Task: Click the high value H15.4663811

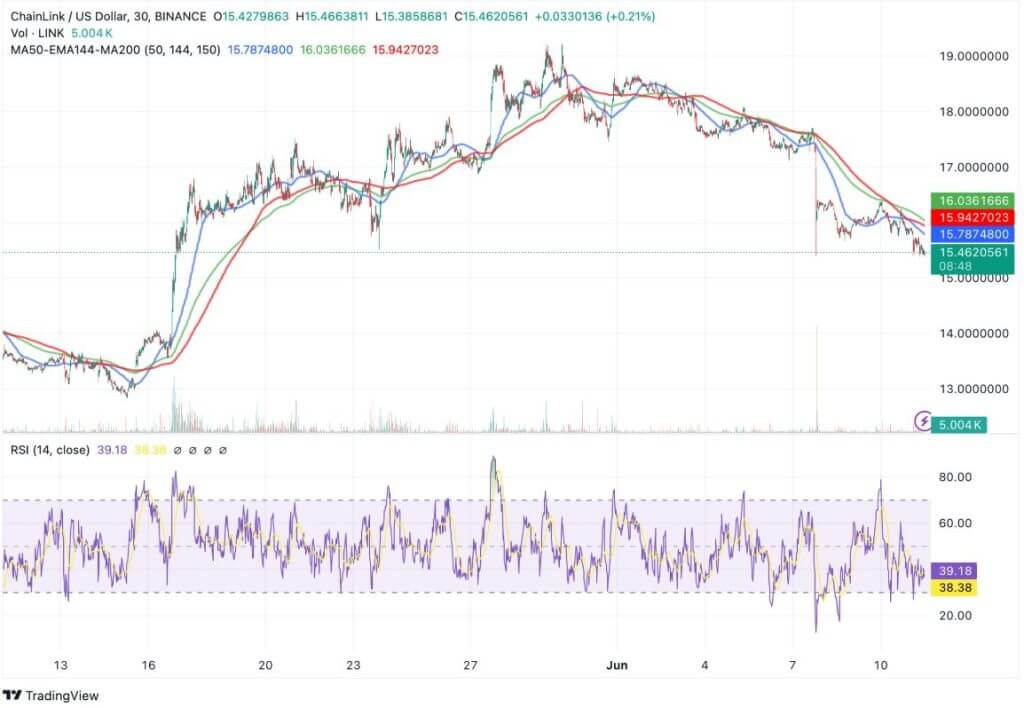Action: point(332,16)
